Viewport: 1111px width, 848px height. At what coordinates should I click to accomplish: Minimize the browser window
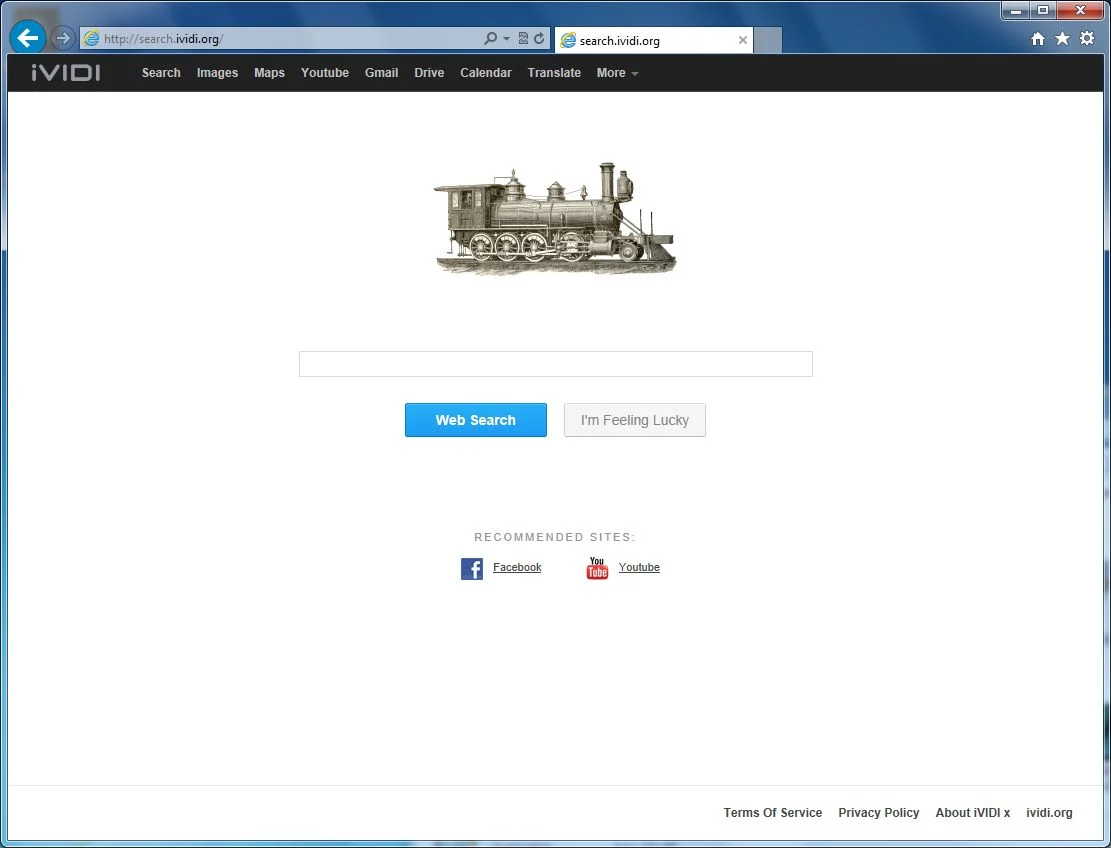[x=1016, y=11]
